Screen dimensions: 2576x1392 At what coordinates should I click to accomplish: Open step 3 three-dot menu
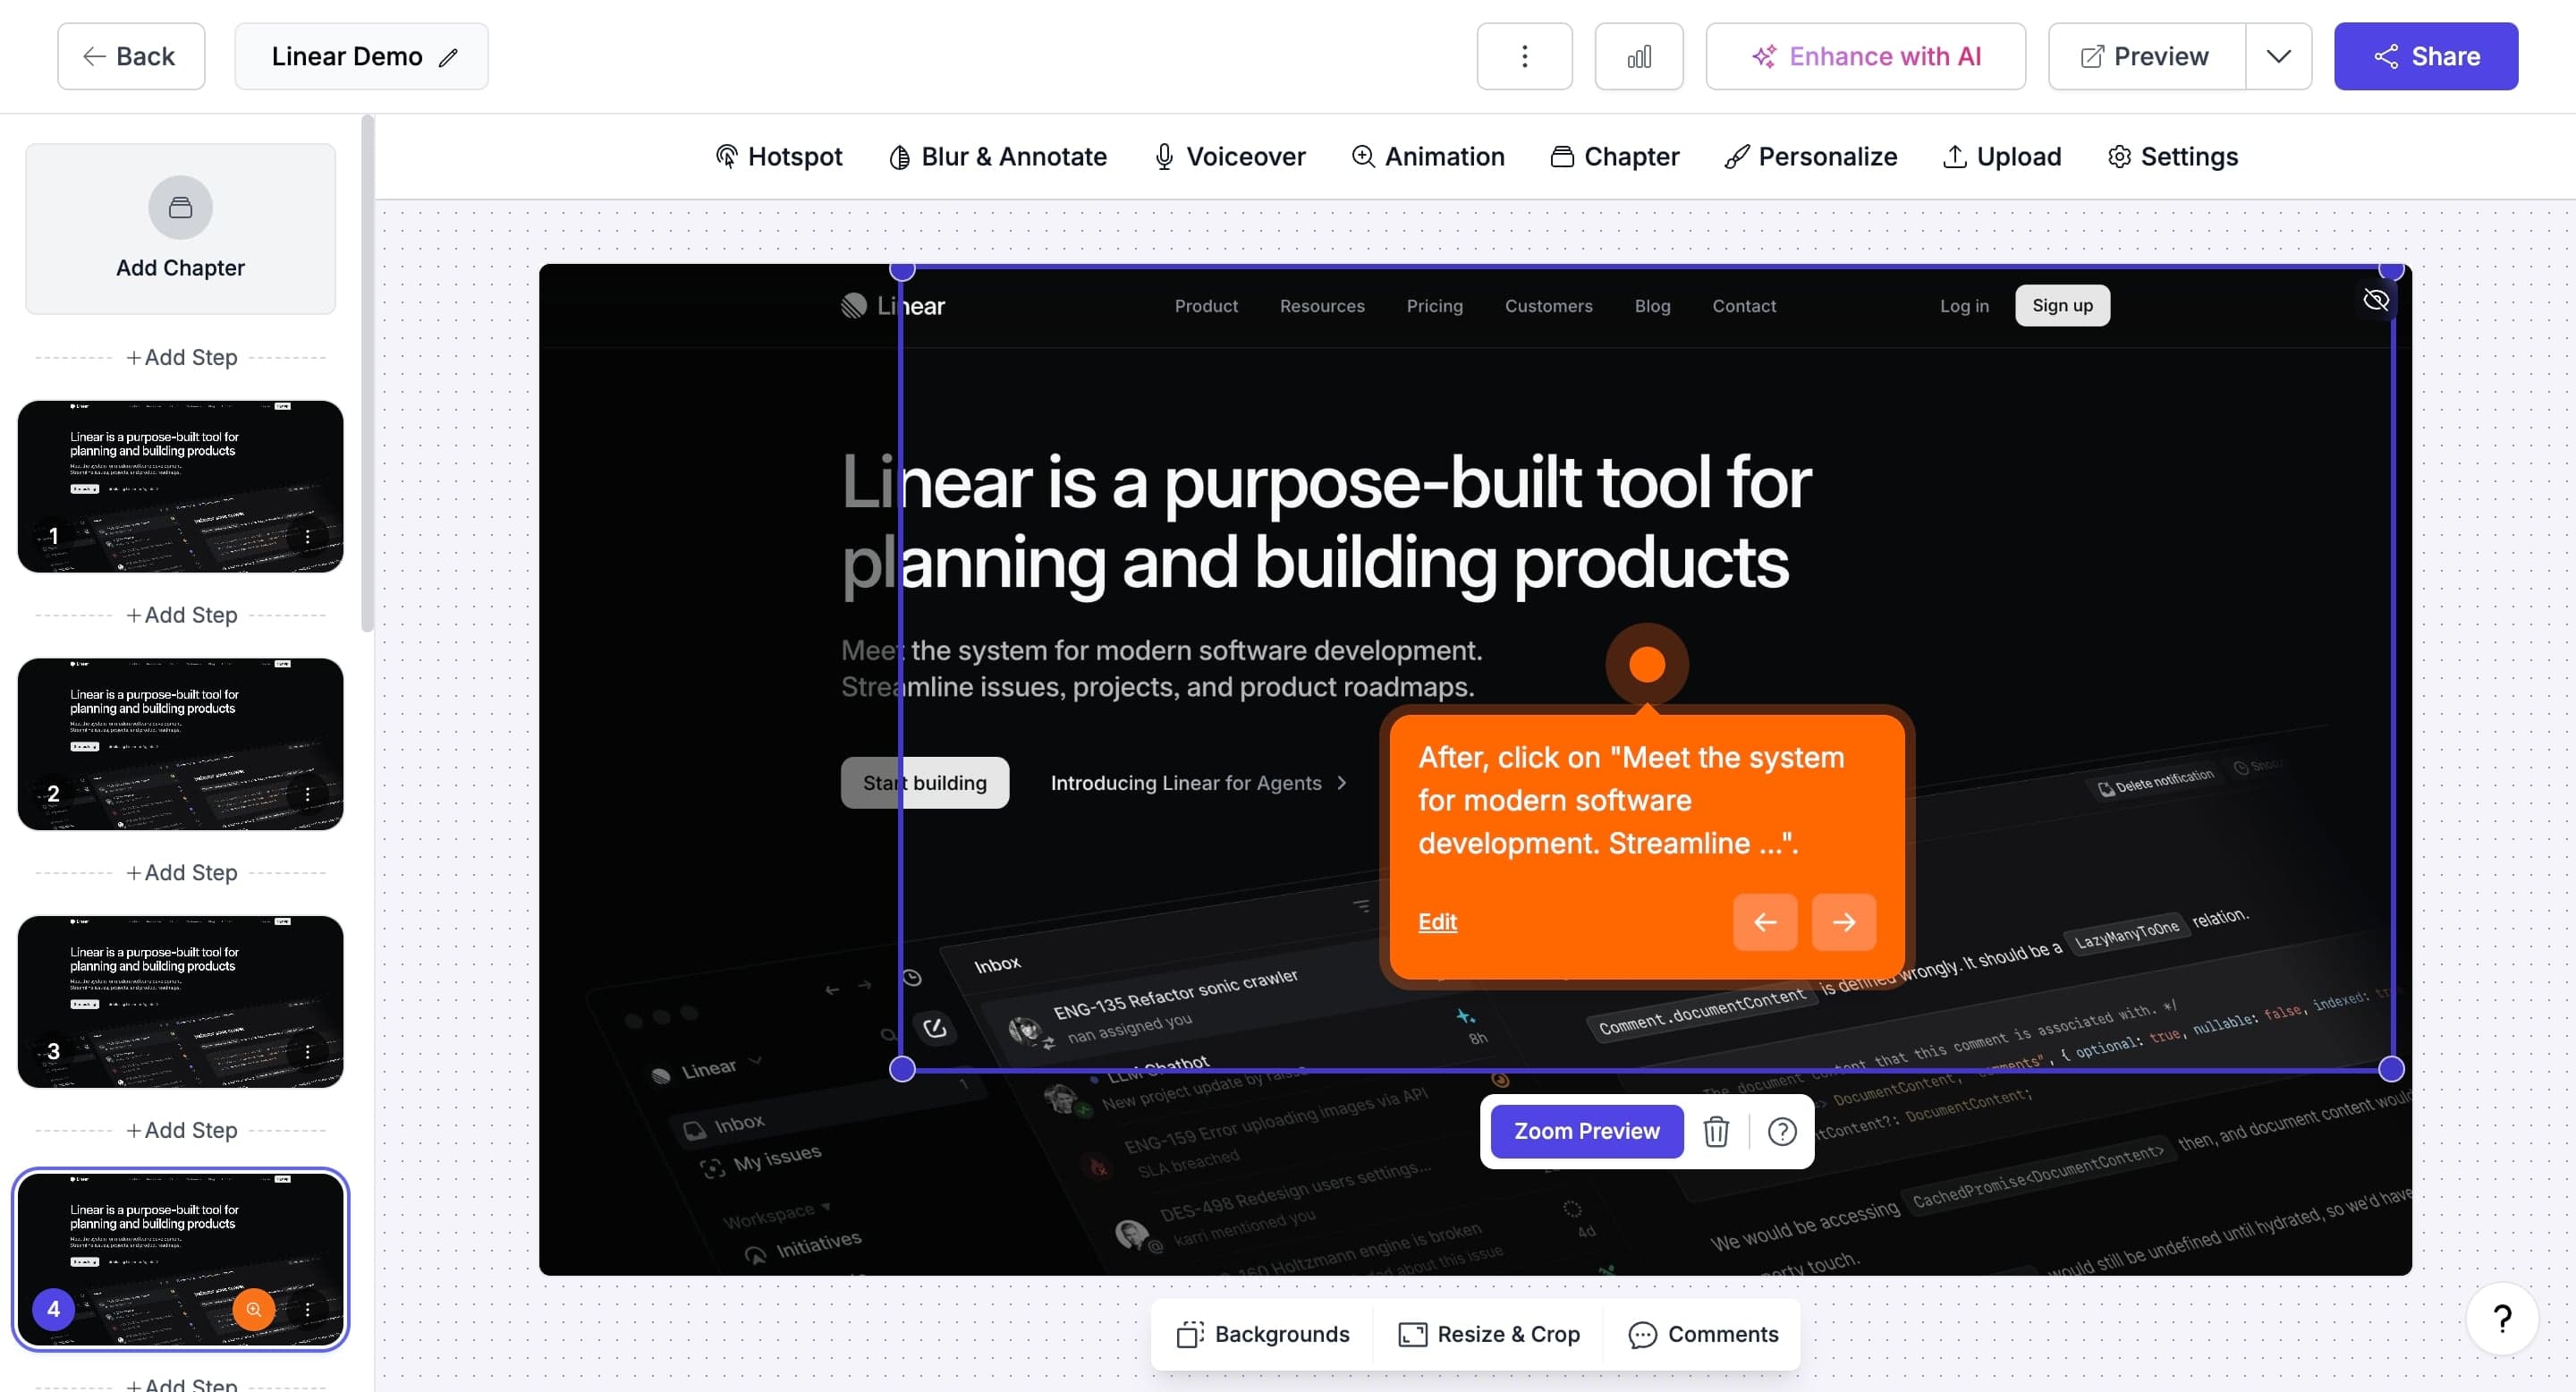click(307, 1052)
